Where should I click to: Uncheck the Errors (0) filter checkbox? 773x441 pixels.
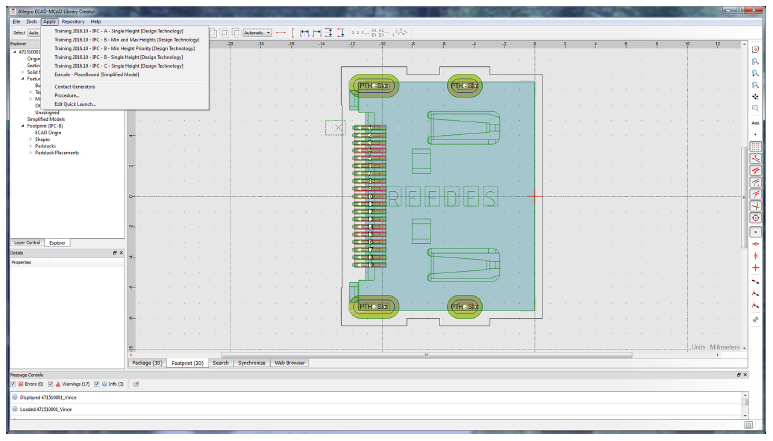click(x=13, y=383)
